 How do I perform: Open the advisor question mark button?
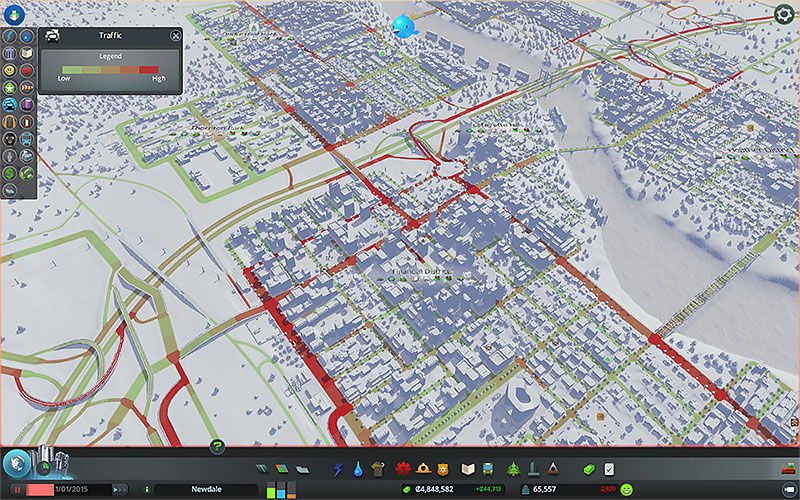click(217, 447)
